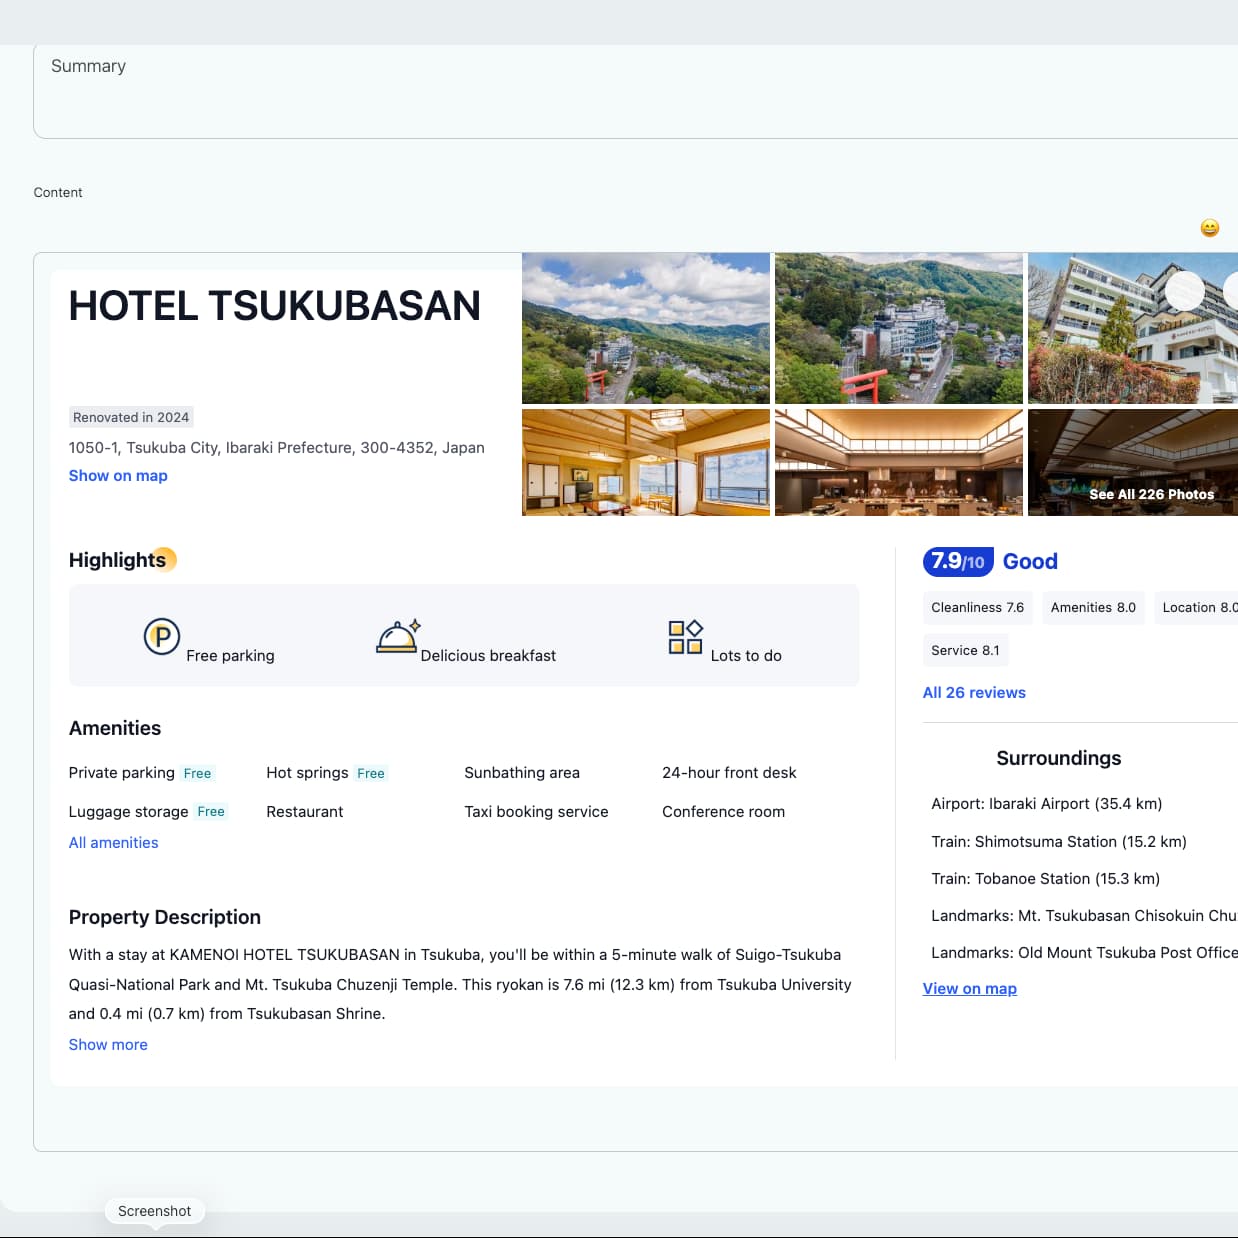The image size is (1238, 1238).
Task: Click the Cleanliness 7.6 rating chip
Action: click(x=977, y=607)
